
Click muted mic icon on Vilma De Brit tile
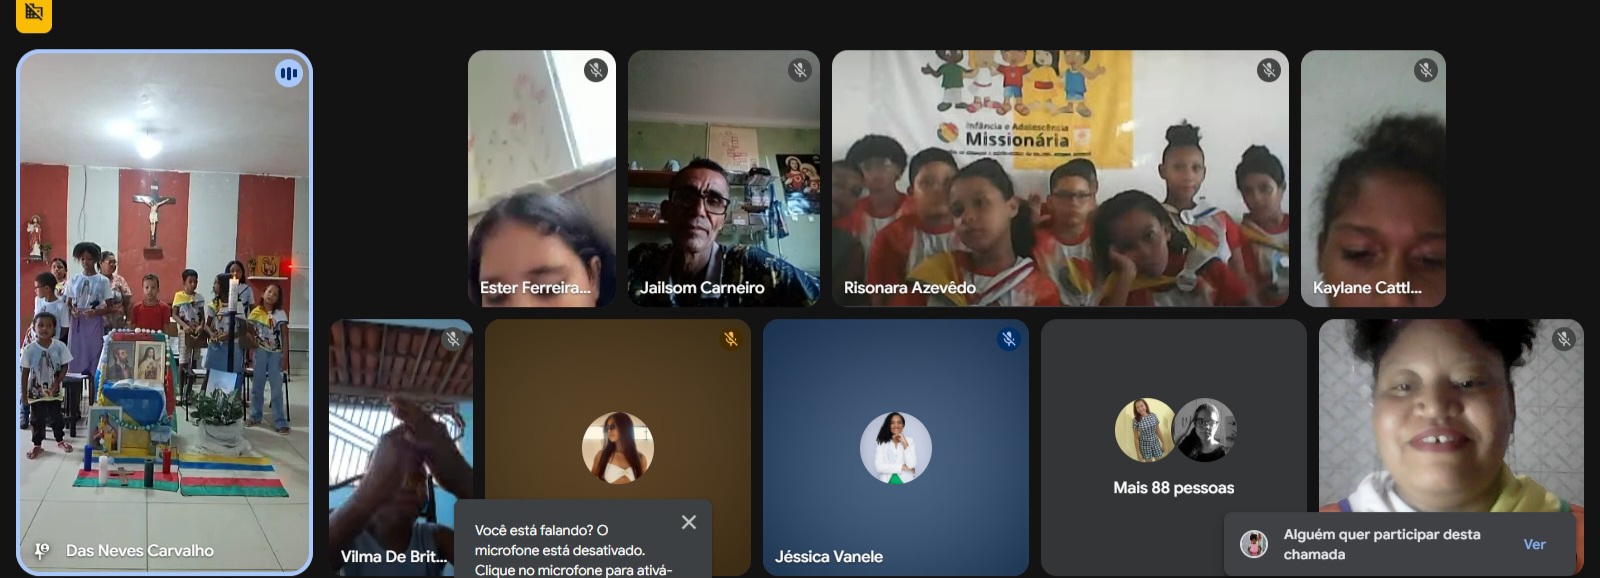coord(453,339)
